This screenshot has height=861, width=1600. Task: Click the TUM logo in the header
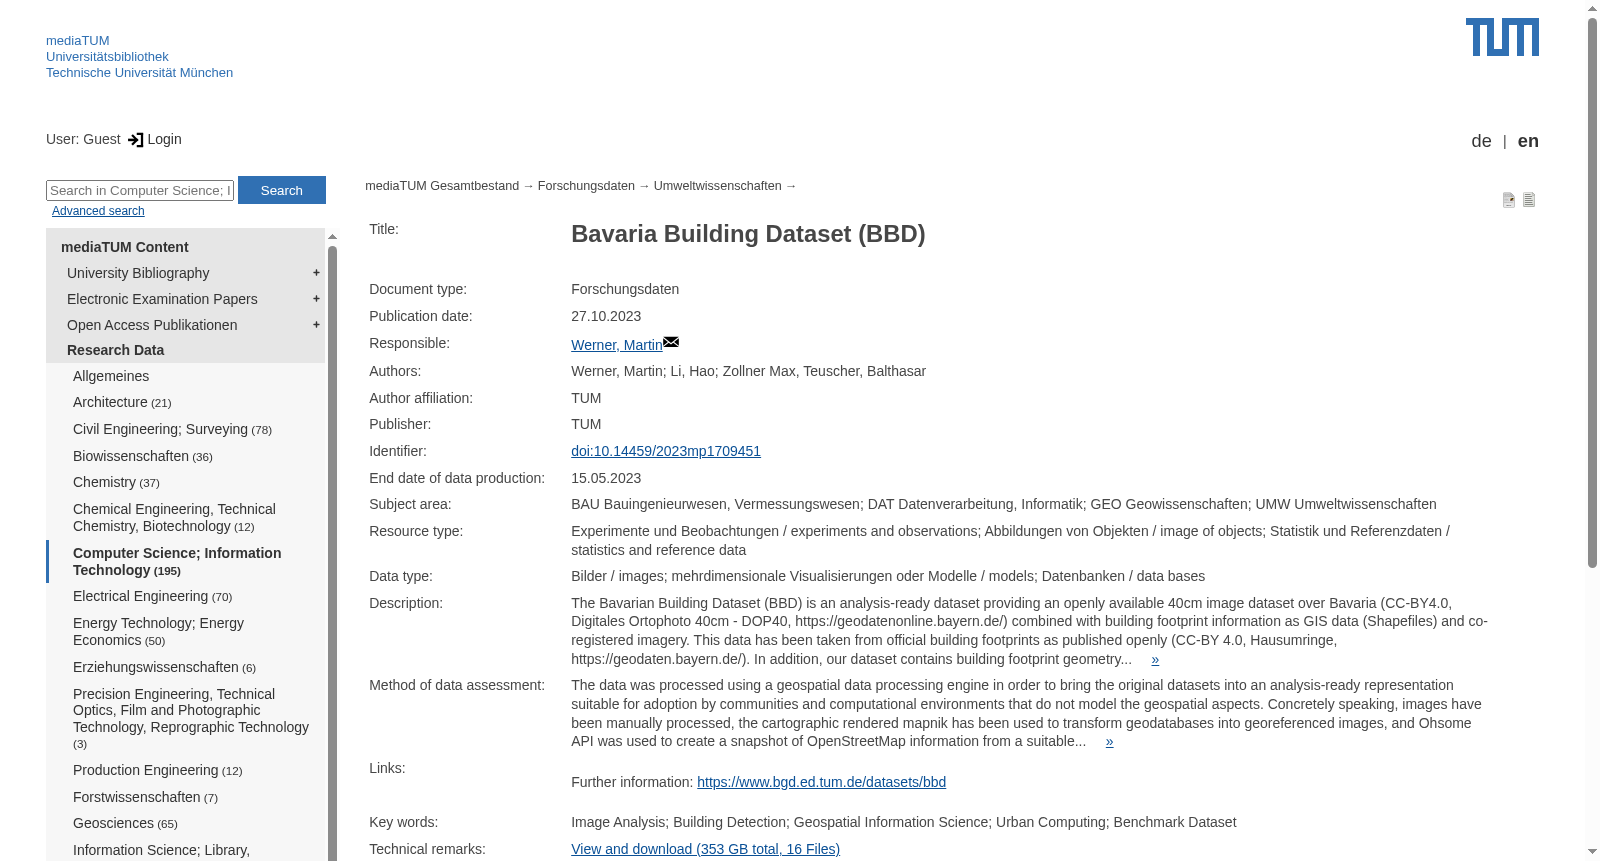click(x=1502, y=37)
